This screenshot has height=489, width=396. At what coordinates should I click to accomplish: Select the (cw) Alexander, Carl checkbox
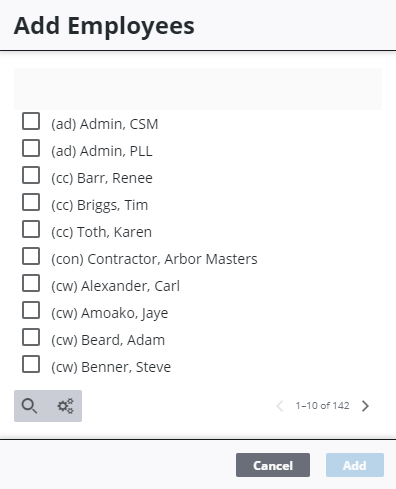[x=31, y=283]
